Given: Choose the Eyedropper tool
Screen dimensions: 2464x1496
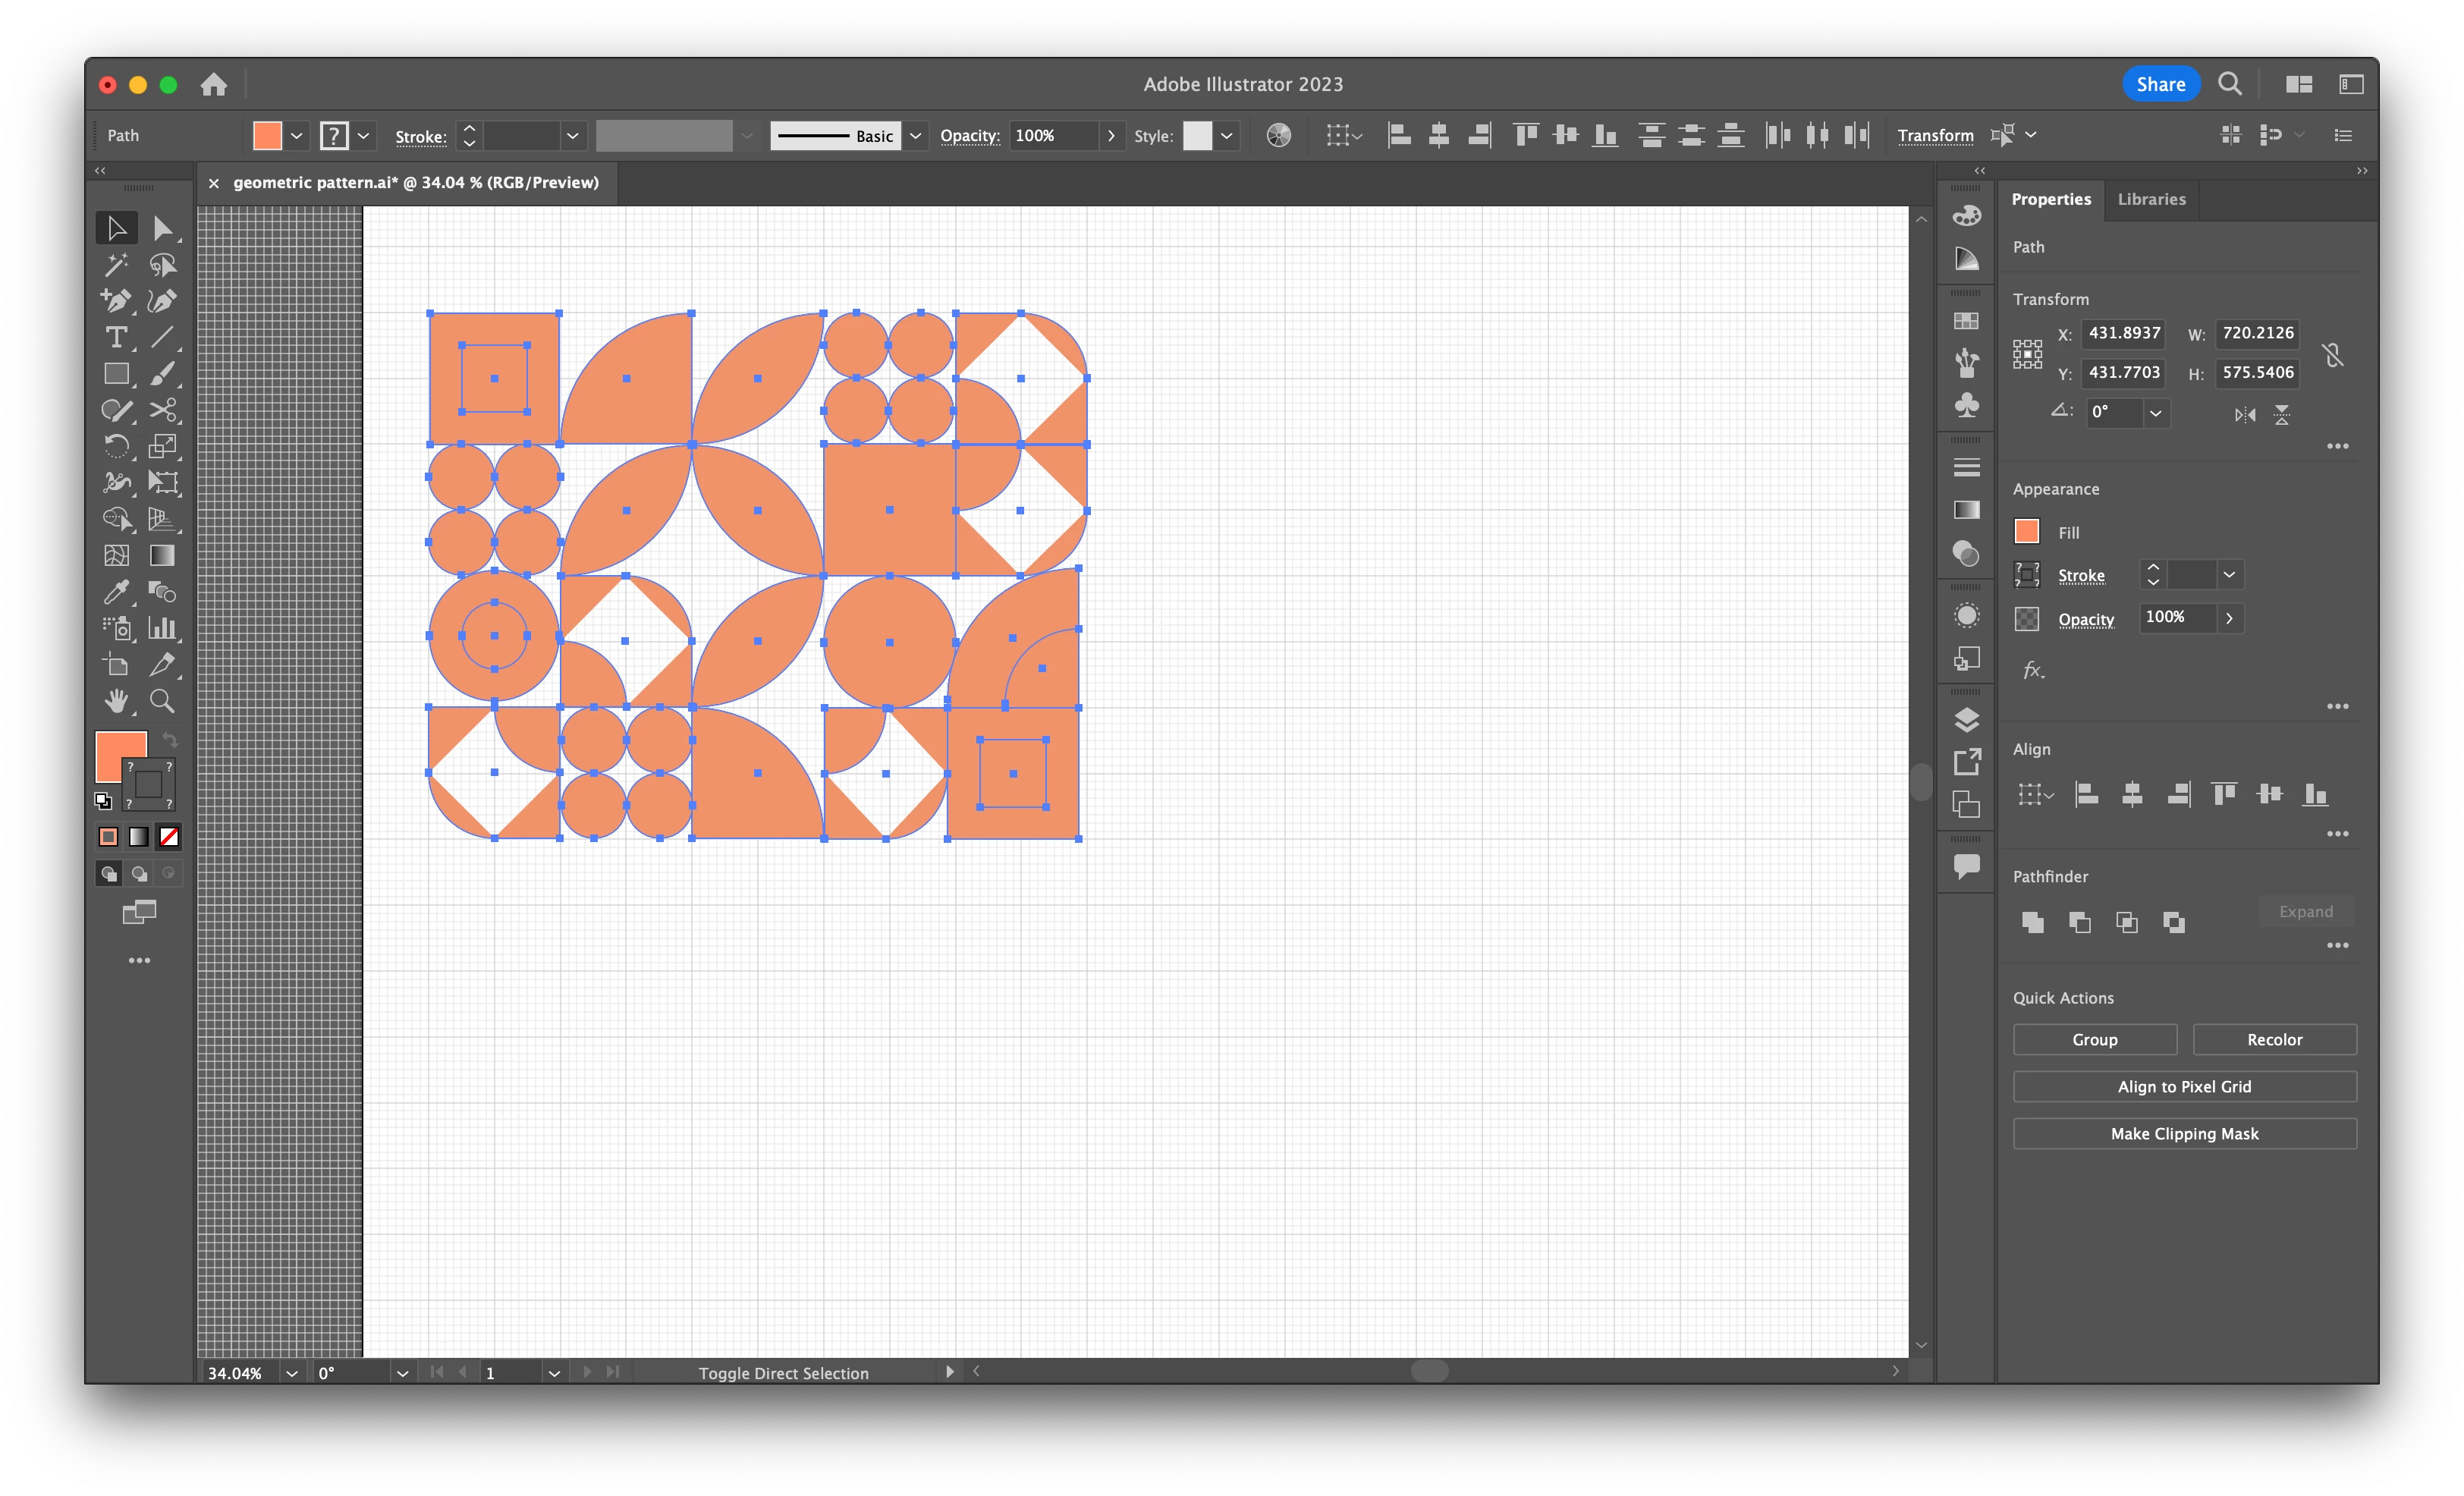Looking at the screenshot, I should point(116,592).
